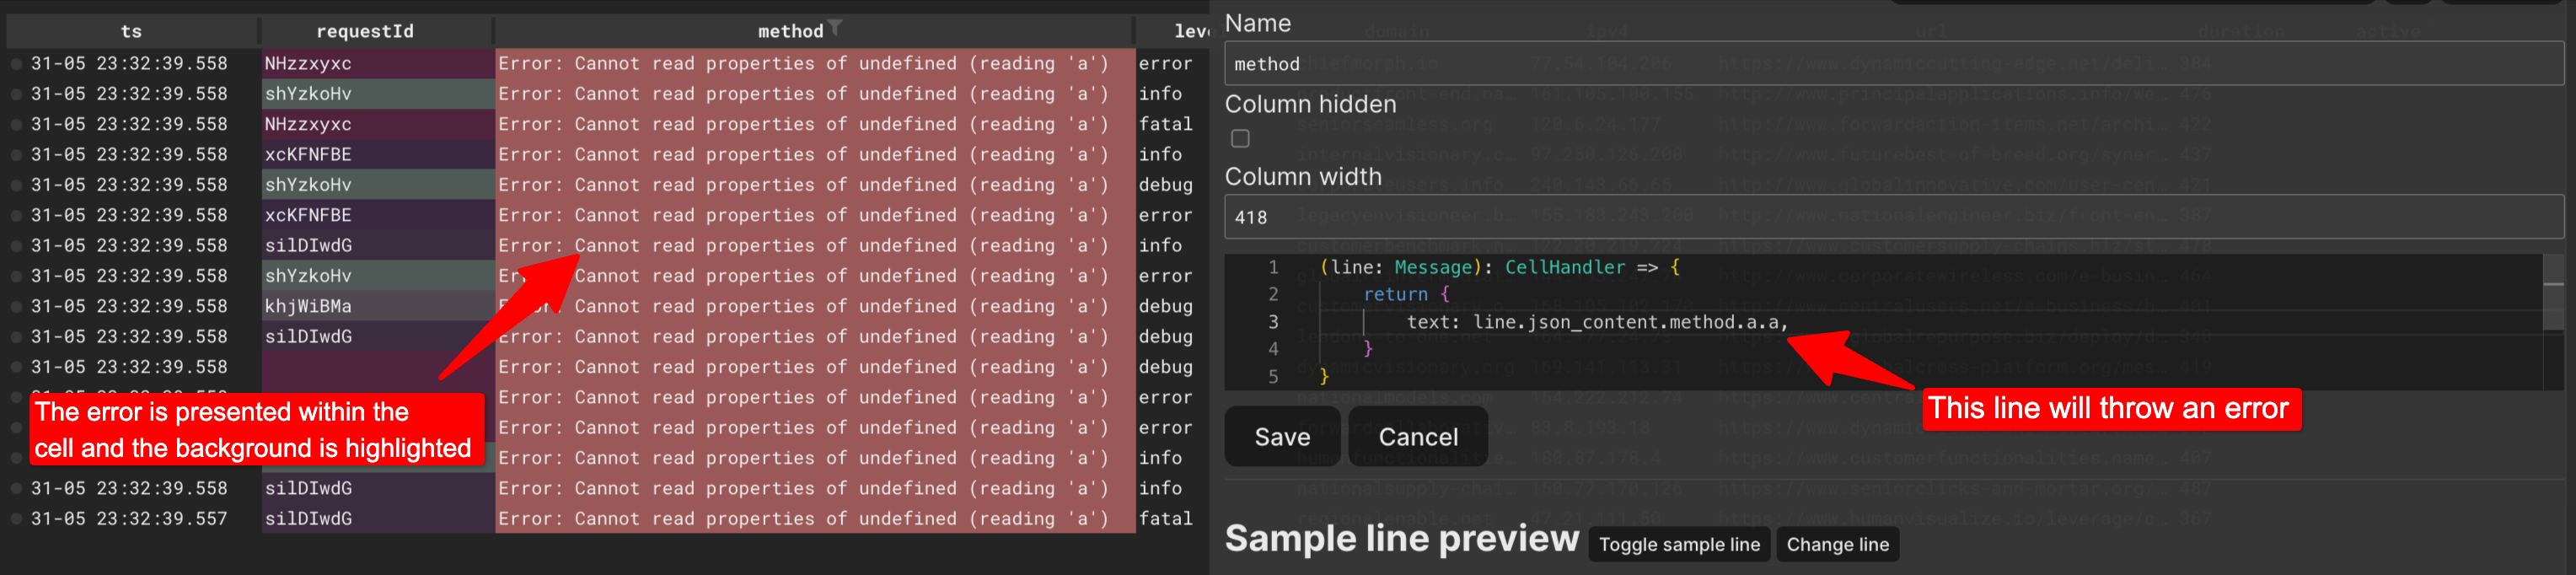Click the row dot for xcKFNFBE info row

click(x=17, y=154)
